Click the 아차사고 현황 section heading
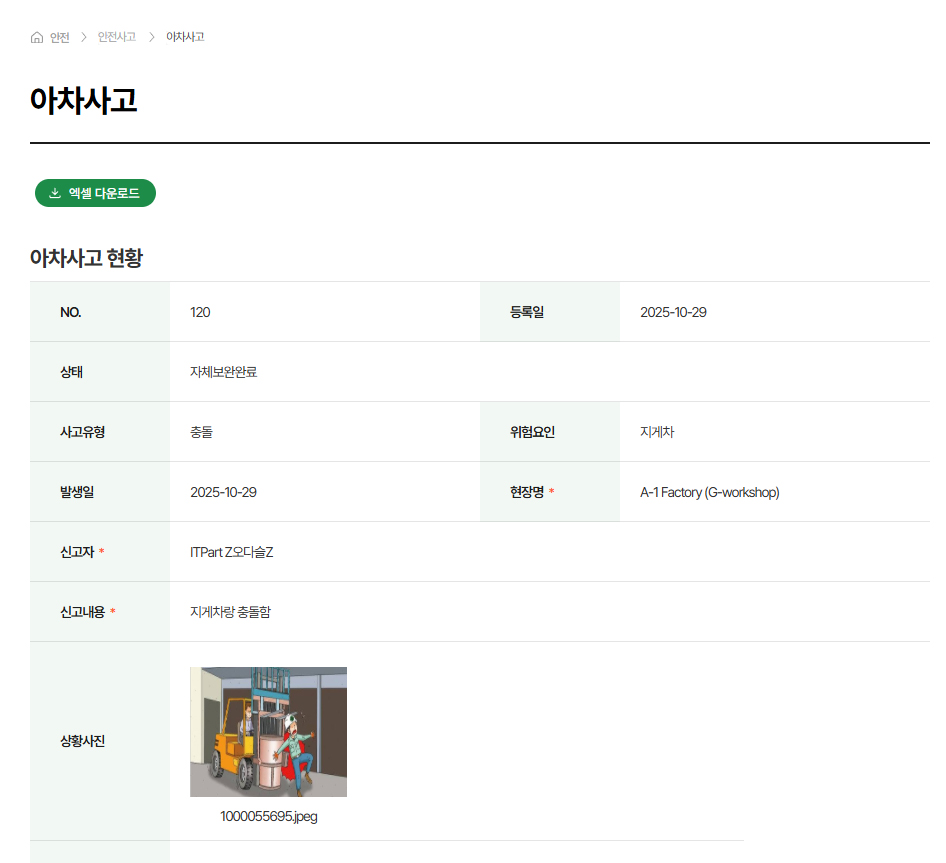 point(86,258)
